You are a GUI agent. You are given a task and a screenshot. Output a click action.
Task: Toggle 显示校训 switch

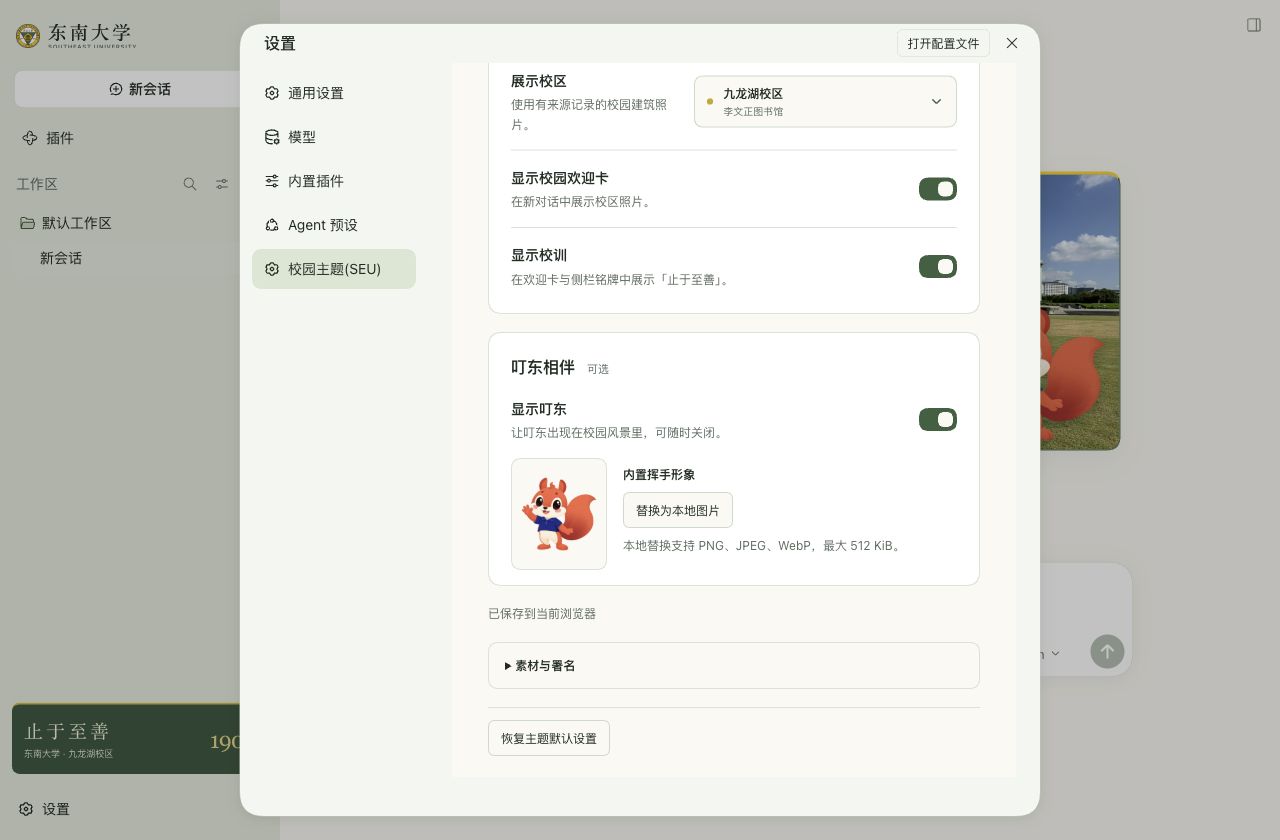point(938,266)
